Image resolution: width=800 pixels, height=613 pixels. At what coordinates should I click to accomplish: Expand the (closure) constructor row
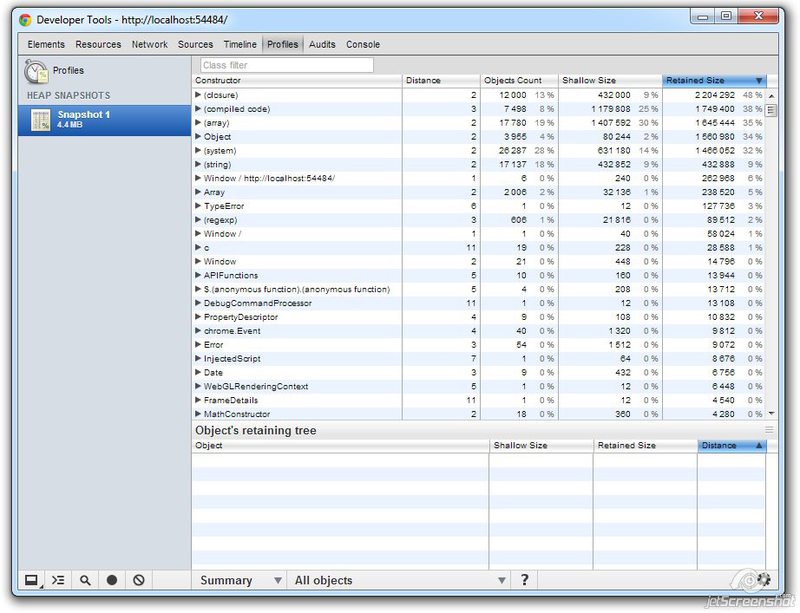tap(197, 95)
